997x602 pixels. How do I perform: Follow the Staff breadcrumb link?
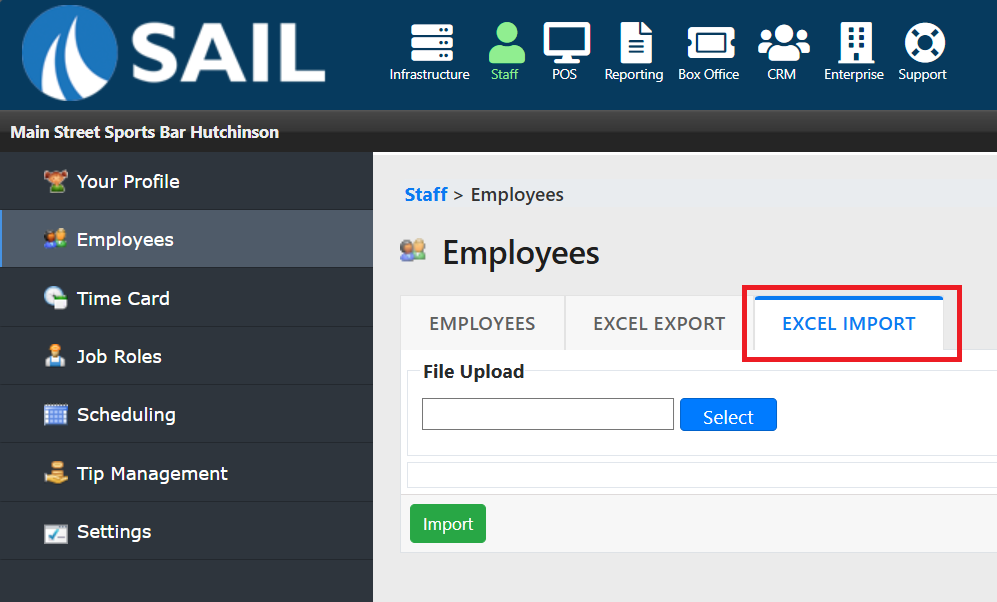pyautogui.click(x=425, y=195)
